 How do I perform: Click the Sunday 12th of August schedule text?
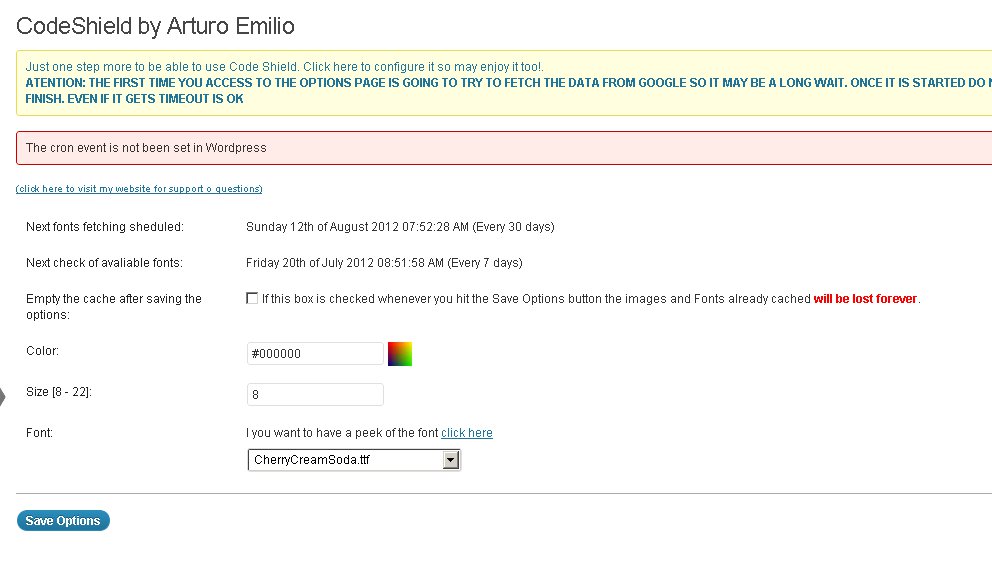click(400, 227)
